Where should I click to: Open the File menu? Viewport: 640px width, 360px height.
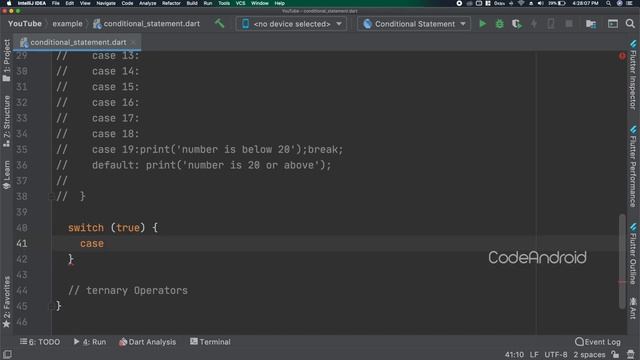click(56, 3)
